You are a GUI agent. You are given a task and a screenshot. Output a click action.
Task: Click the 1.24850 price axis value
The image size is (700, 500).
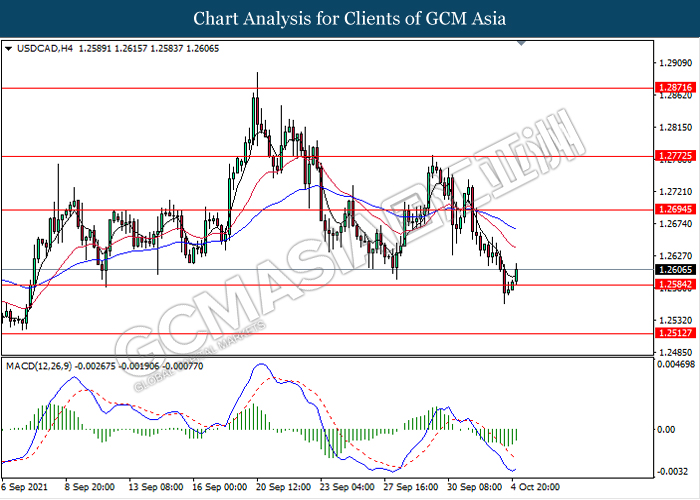coord(675,352)
